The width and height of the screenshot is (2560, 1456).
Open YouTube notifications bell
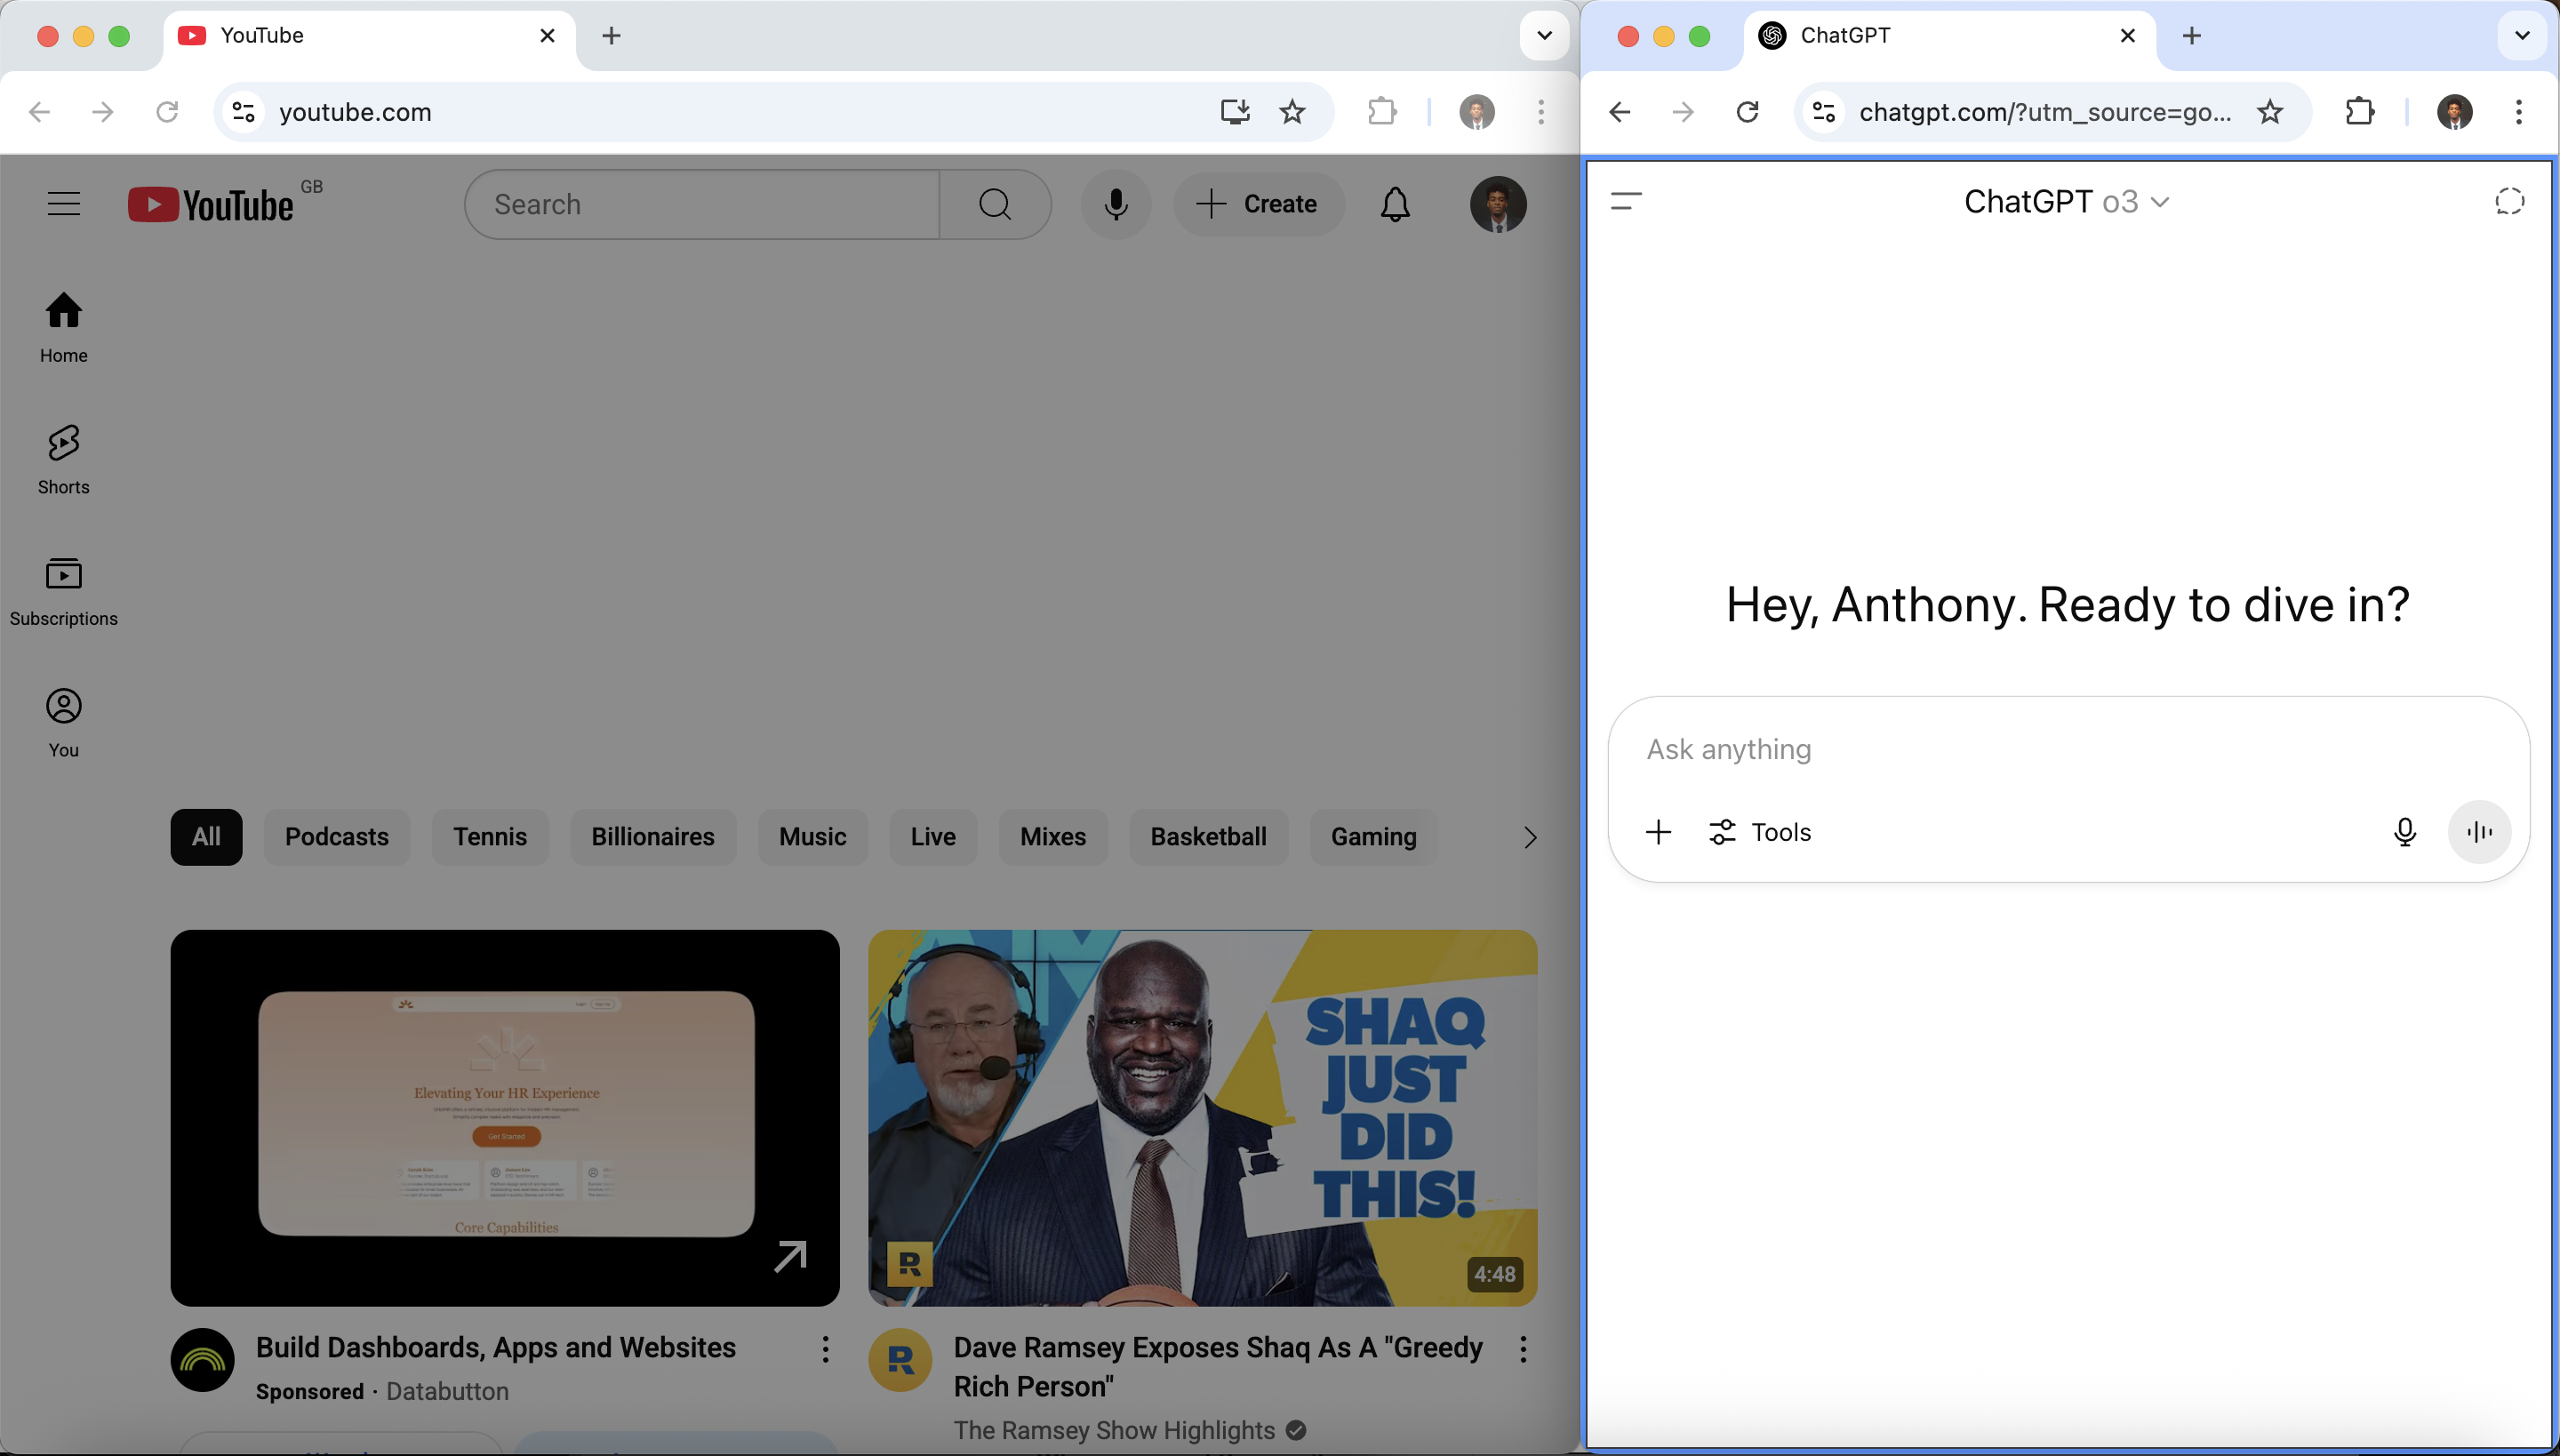point(1395,204)
